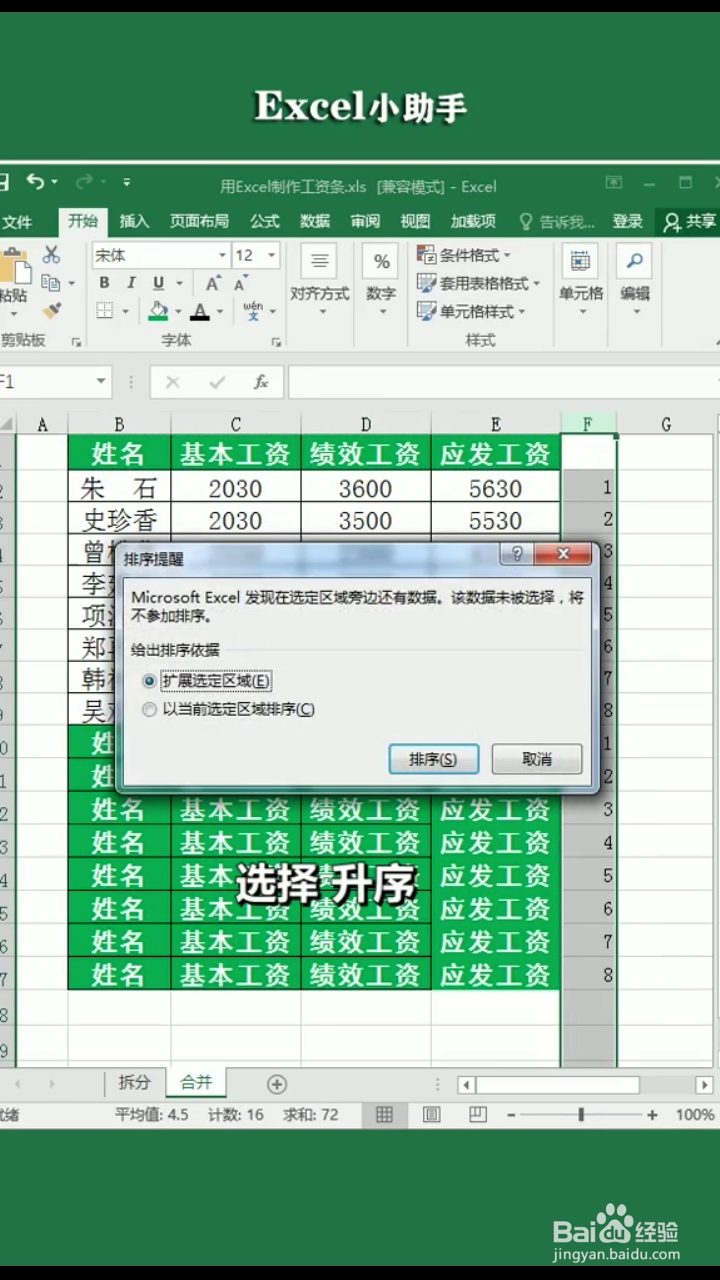
Task: Click the formula bar cancel X icon
Action: (x=172, y=382)
